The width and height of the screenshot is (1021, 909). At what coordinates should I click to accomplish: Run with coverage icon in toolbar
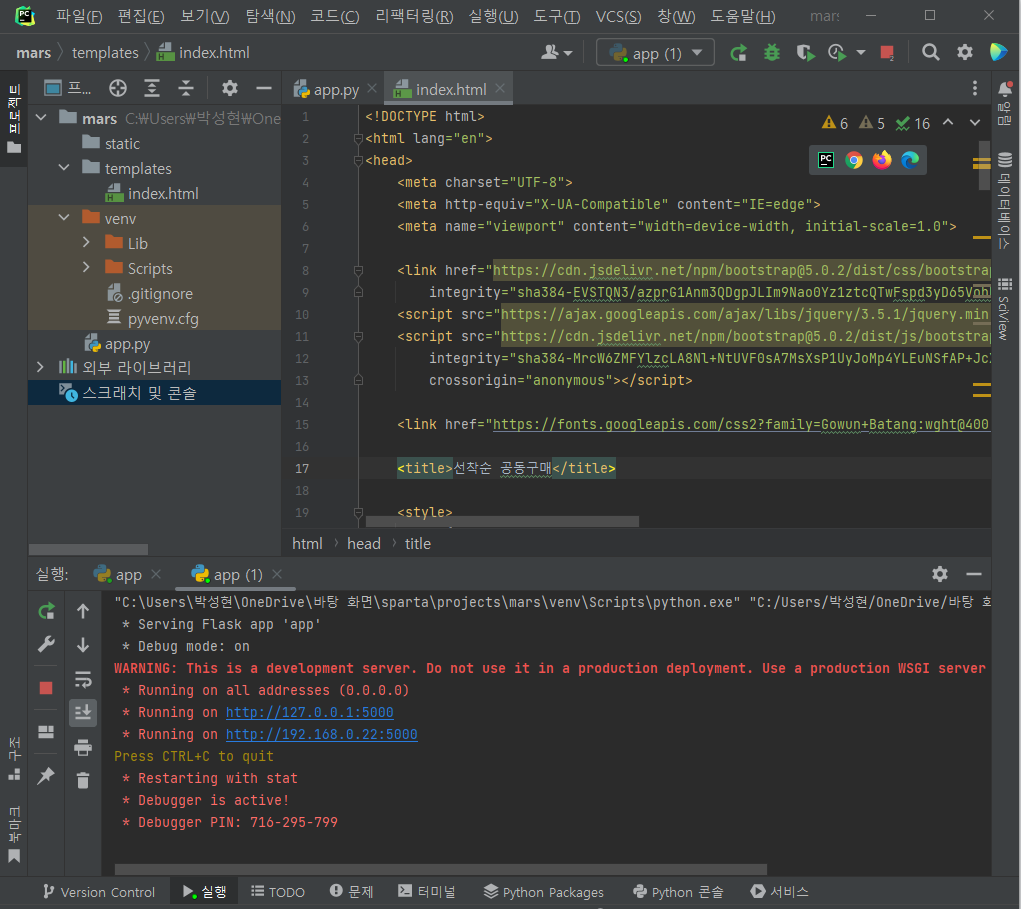tap(805, 53)
